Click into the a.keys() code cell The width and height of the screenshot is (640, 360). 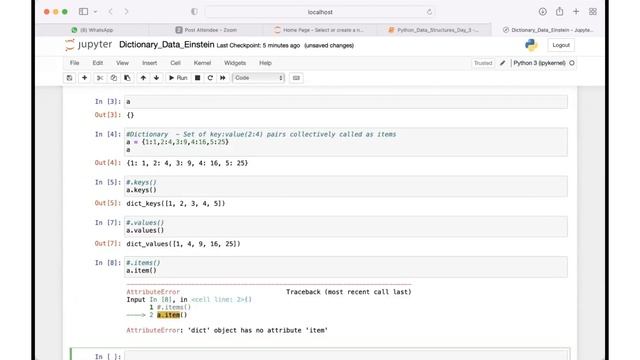(x=346, y=186)
